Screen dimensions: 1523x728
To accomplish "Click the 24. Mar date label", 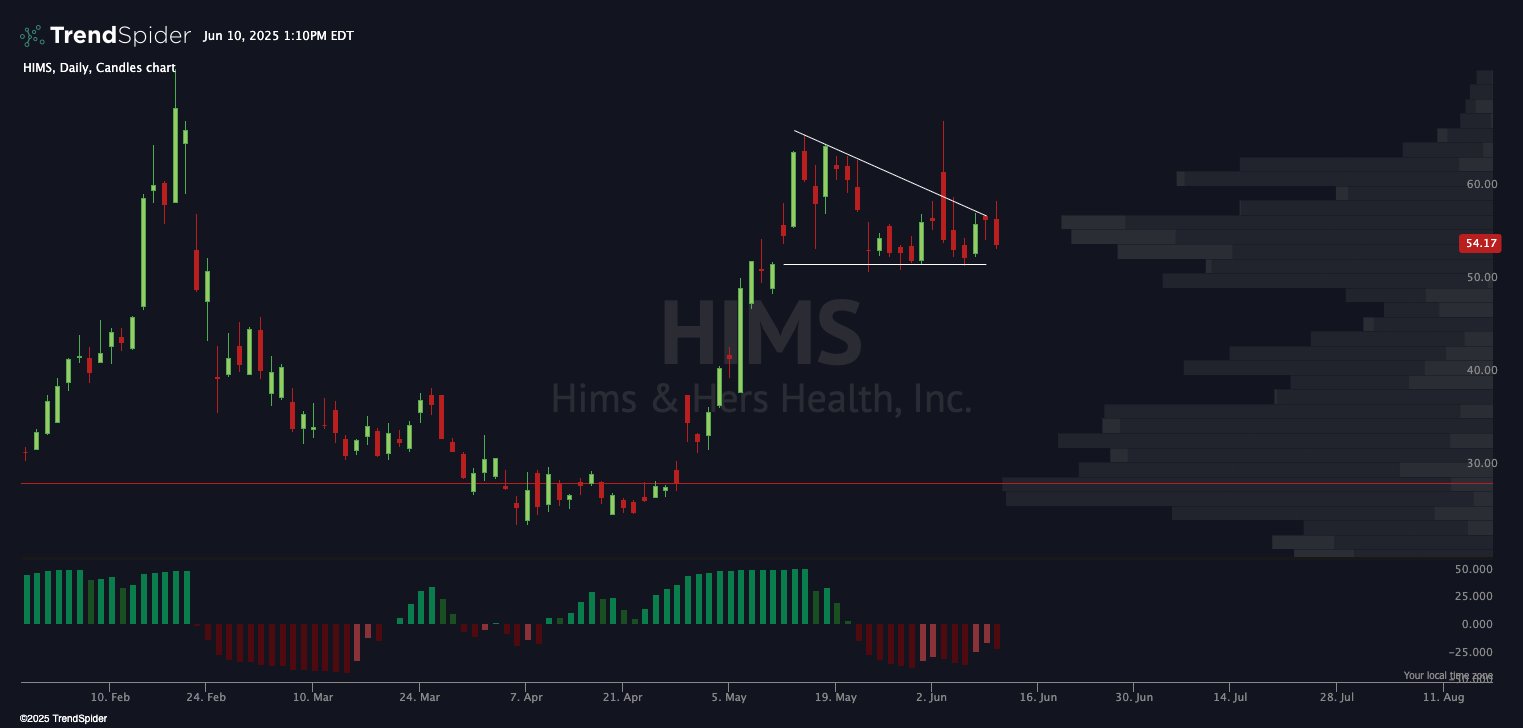I will (420, 696).
